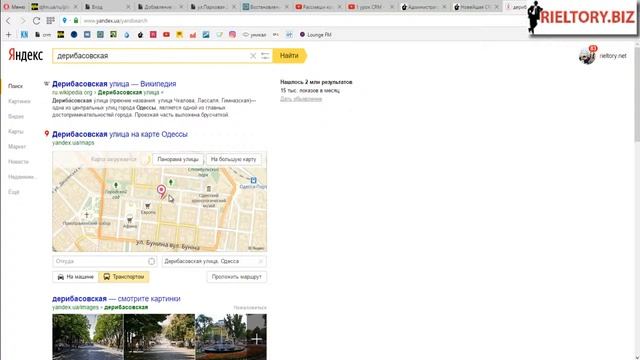Open advanced search settings sliders icon
Viewport: 640px width, 360px height.
[x=265, y=56]
